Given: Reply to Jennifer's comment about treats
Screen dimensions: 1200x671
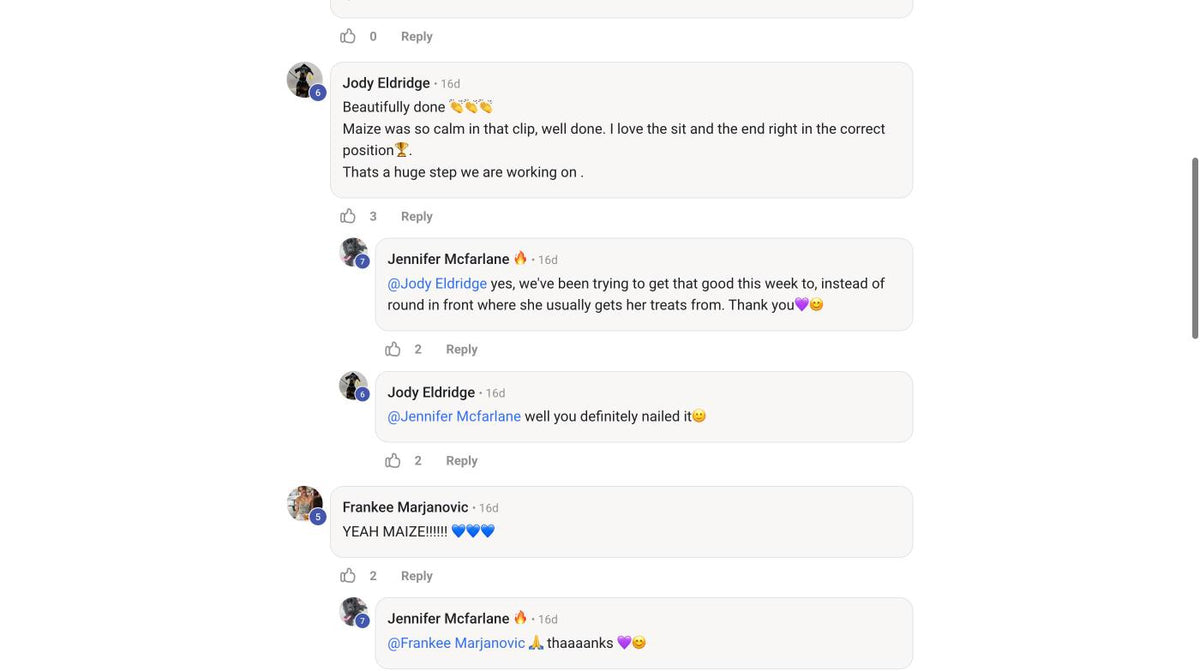Looking at the screenshot, I should pyautogui.click(x=462, y=349).
